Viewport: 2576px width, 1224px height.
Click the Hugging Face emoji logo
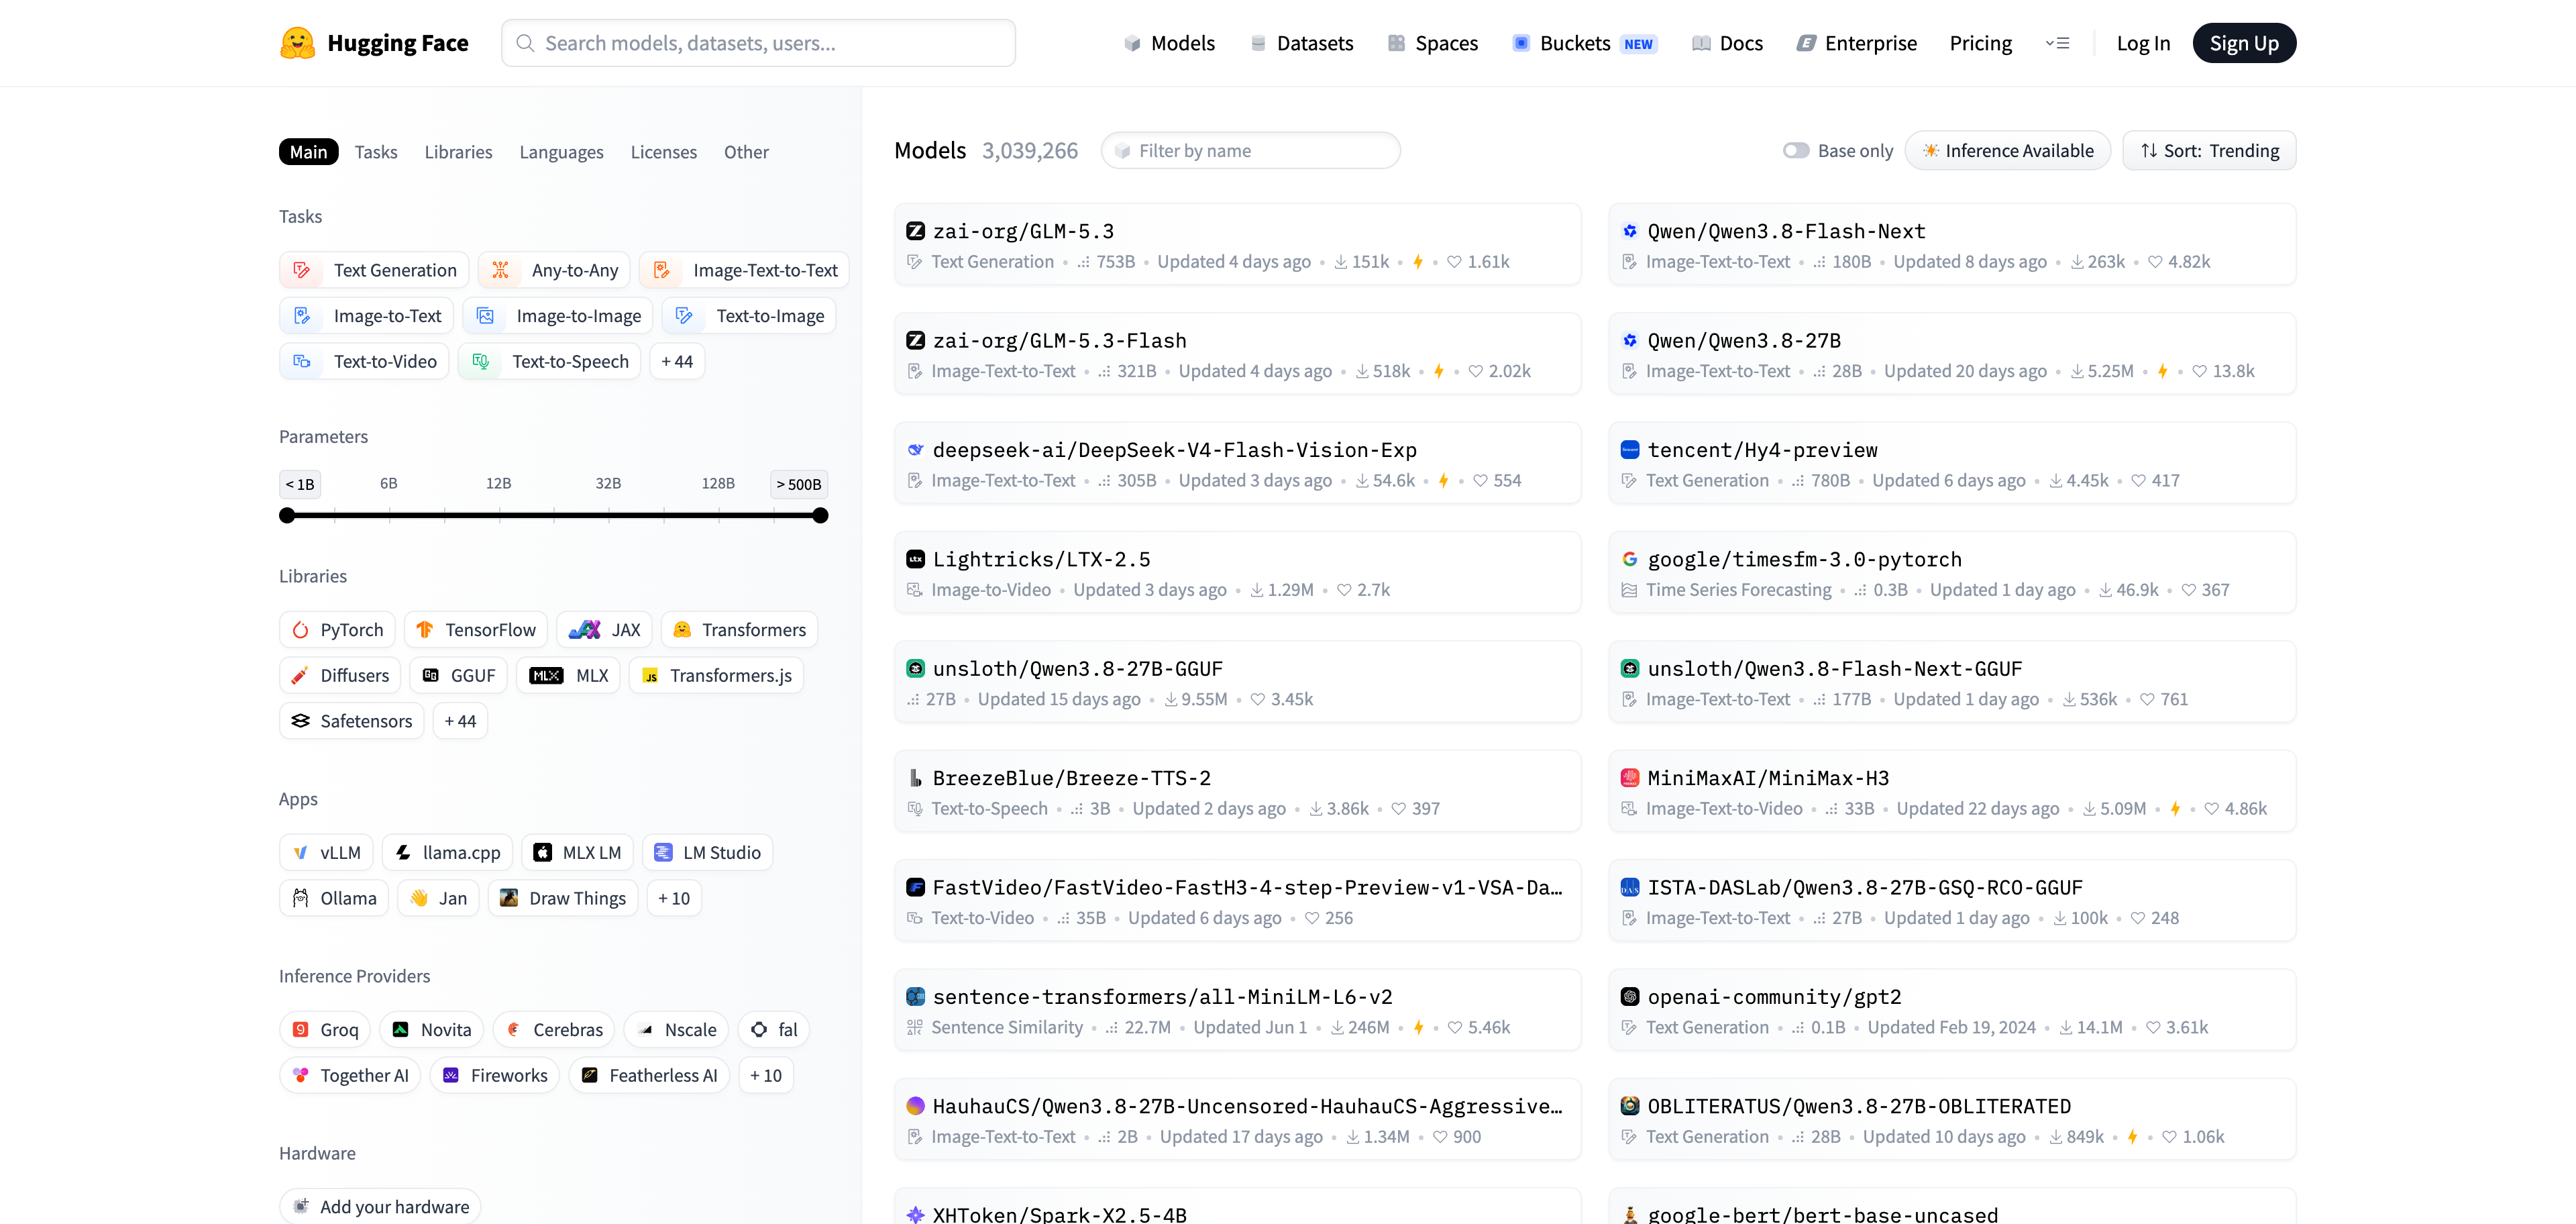pyautogui.click(x=297, y=43)
